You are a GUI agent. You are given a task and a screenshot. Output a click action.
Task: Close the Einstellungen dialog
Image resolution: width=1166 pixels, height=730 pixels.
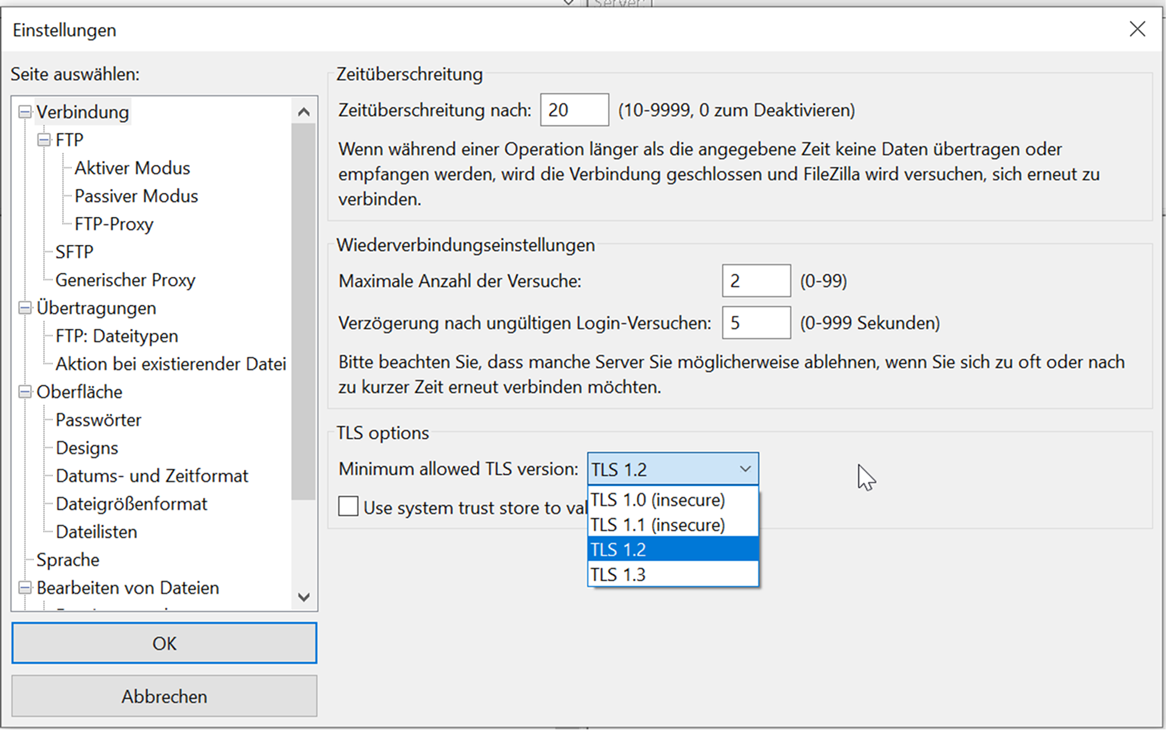[x=1137, y=29]
